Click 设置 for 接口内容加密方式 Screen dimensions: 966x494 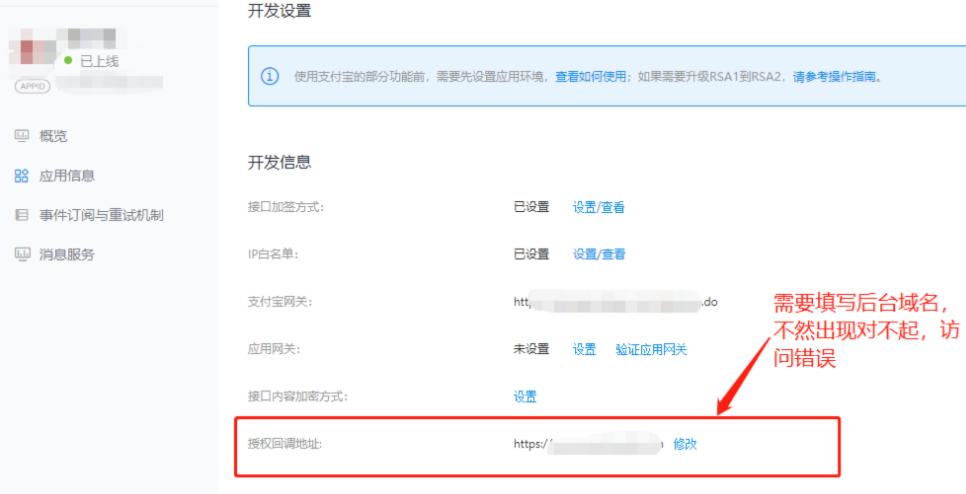click(525, 396)
